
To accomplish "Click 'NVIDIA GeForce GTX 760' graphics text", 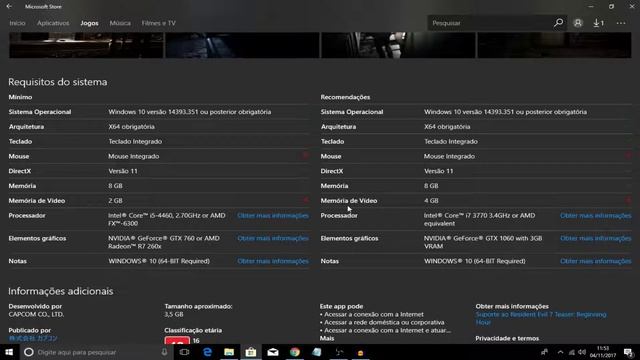I will point(164,242).
